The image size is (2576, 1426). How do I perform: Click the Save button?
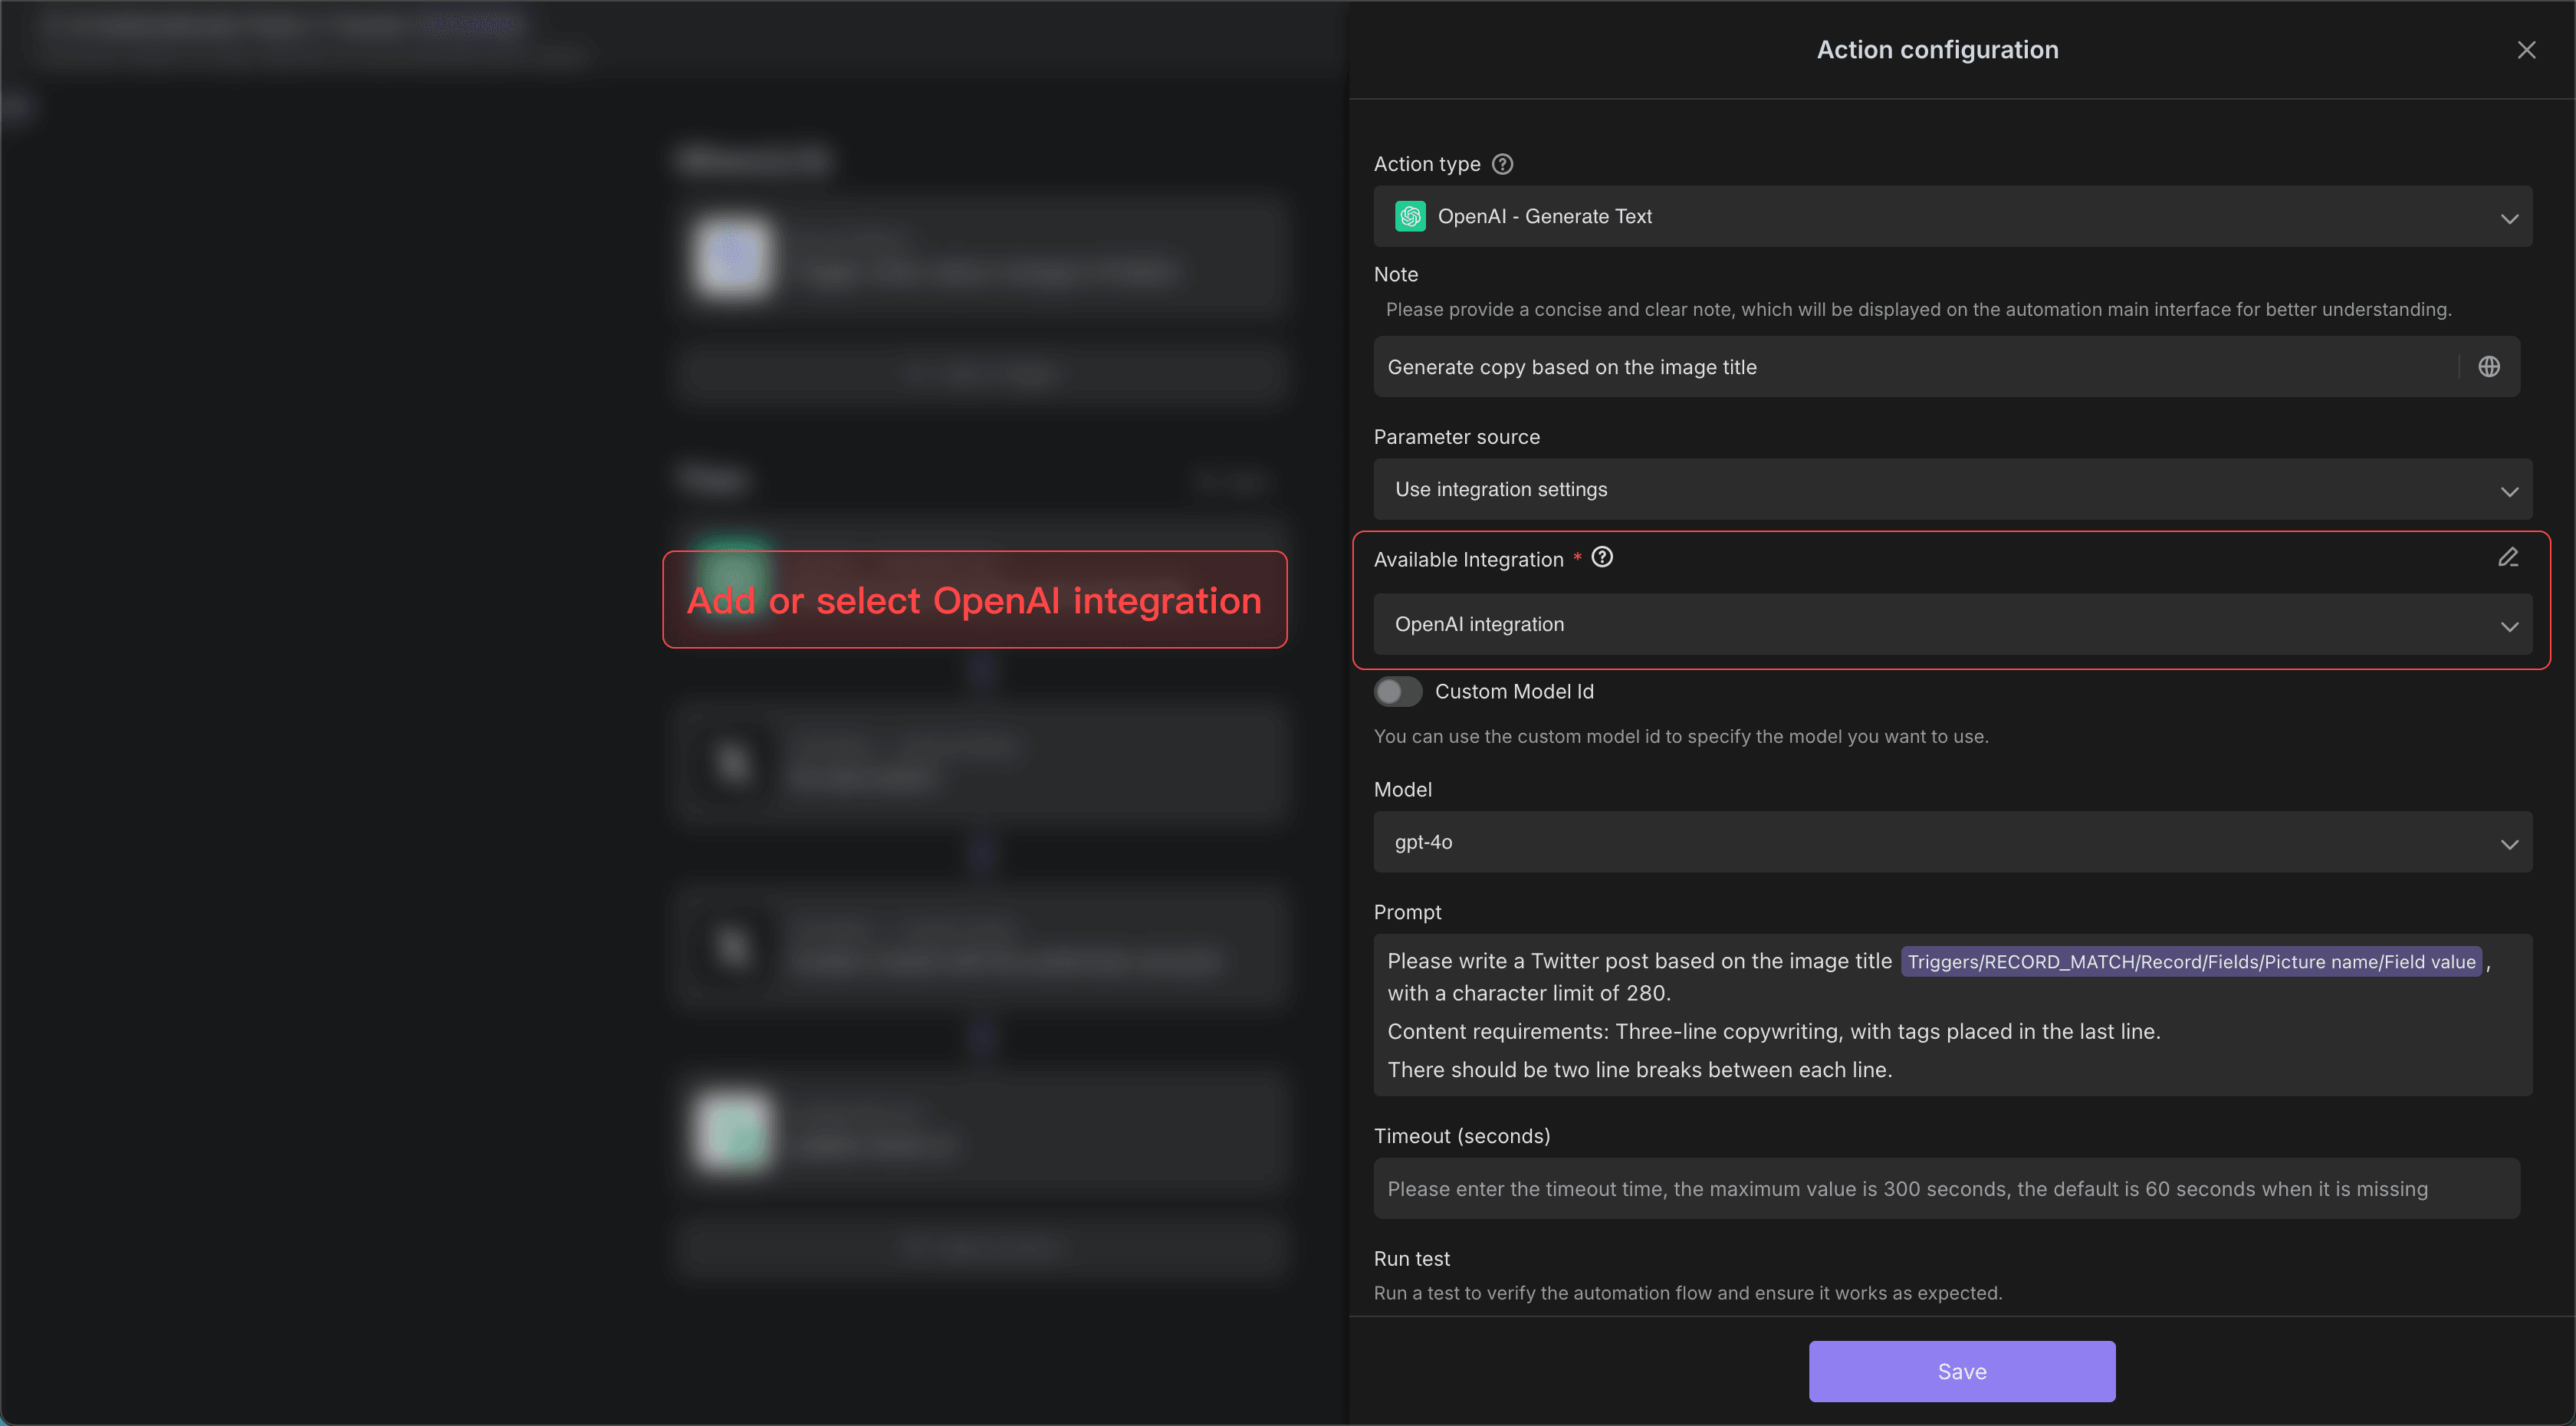tap(1961, 1371)
